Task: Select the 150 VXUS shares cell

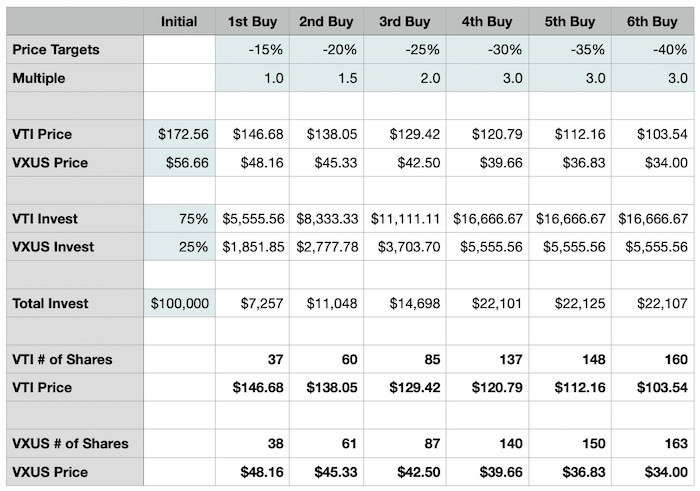Action: tap(570, 444)
